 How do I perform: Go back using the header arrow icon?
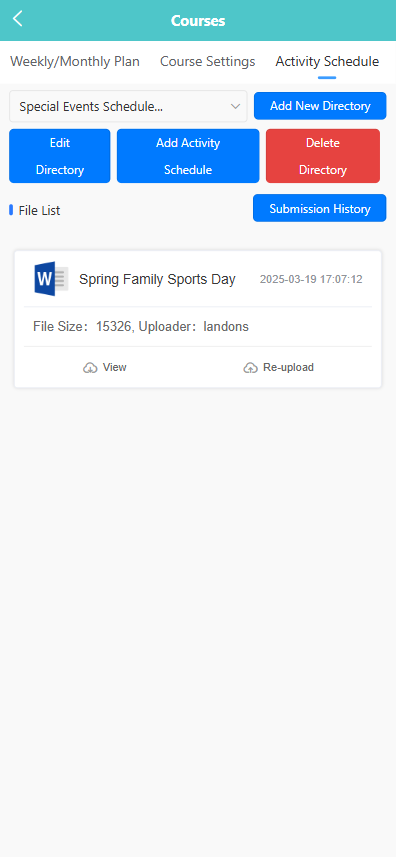point(17,19)
